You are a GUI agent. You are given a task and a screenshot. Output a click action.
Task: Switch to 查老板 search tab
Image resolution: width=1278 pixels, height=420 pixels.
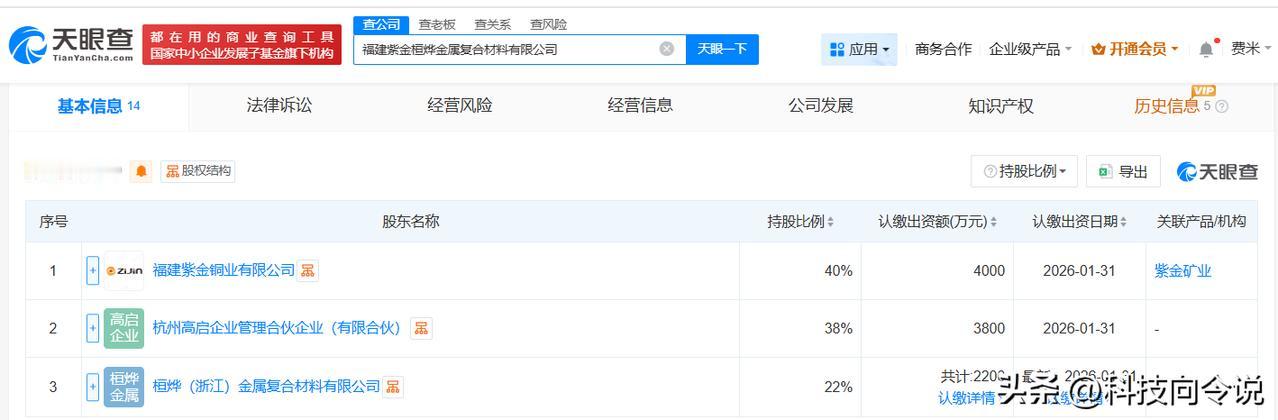coord(437,24)
